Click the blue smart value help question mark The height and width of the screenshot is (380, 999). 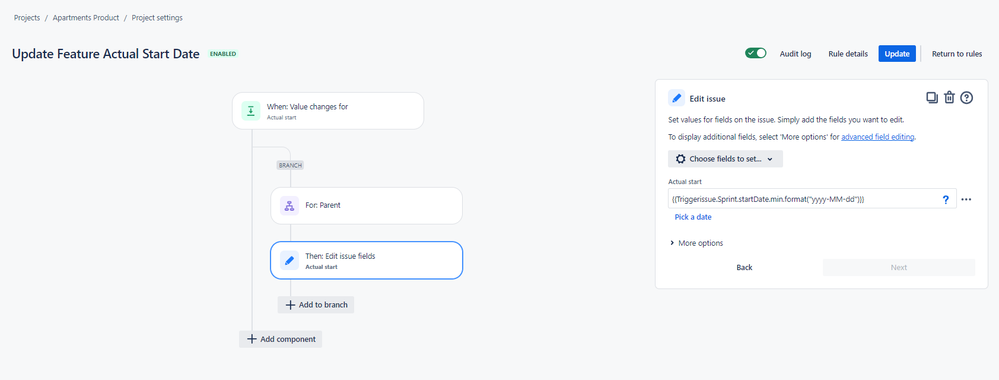coord(945,200)
